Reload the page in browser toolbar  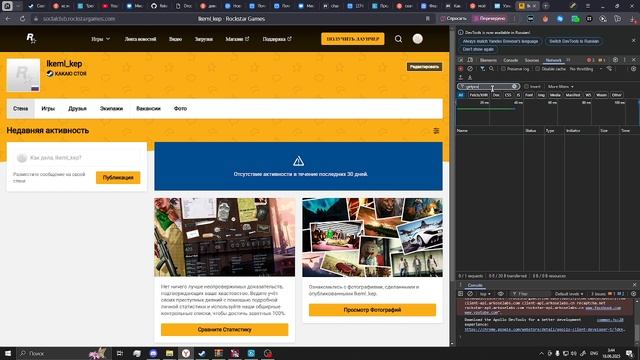22,19
